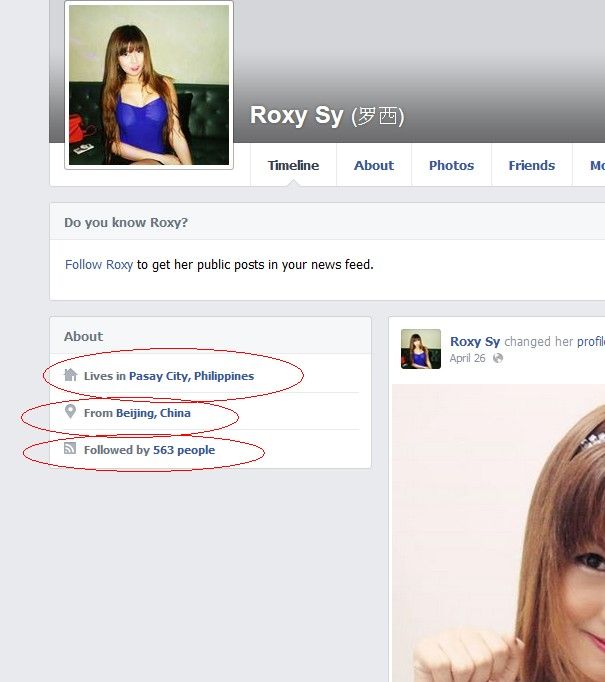Screen dimensions: 605x682
Task: Click the home icon beside Lives in
Action: coord(70,376)
